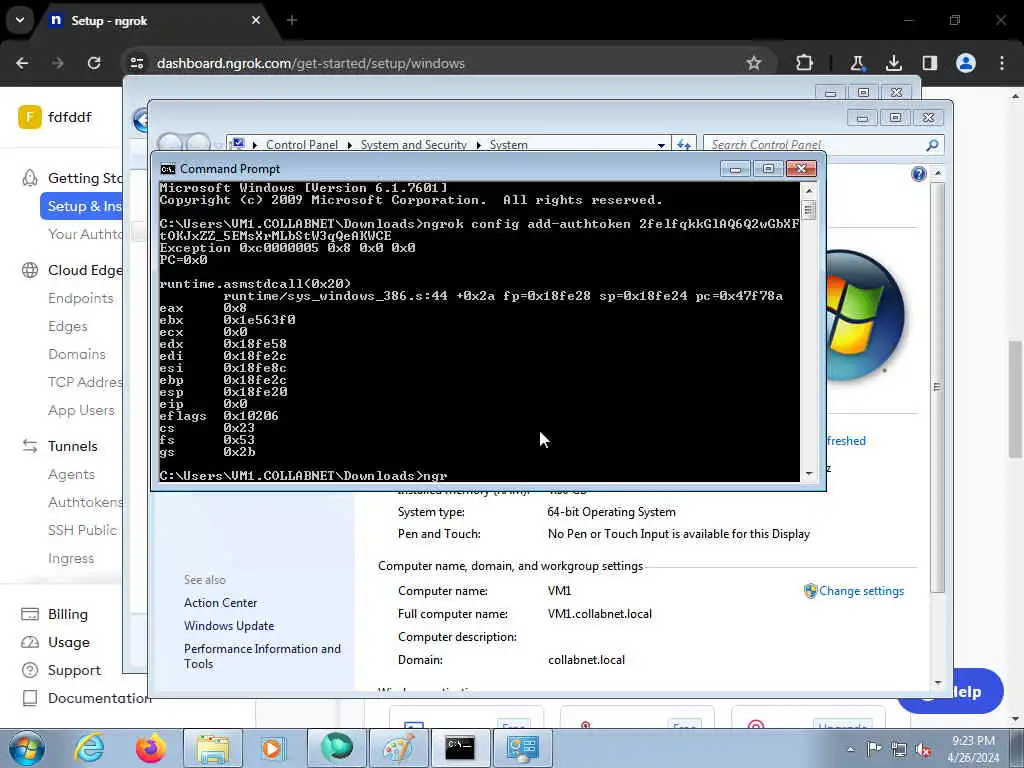Click System and Security in the breadcrumb
This screenshot has height=768, width=1024.
coord(413,145)
